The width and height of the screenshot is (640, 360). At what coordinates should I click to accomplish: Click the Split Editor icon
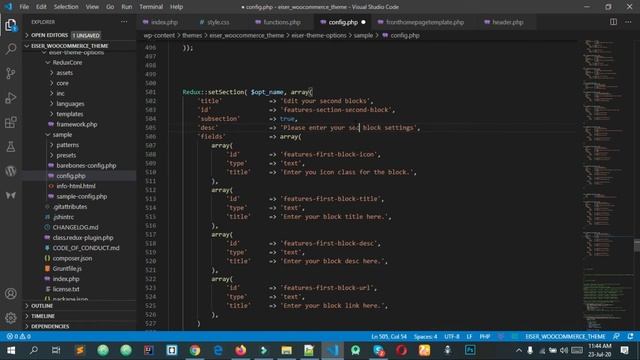[613, 22]
